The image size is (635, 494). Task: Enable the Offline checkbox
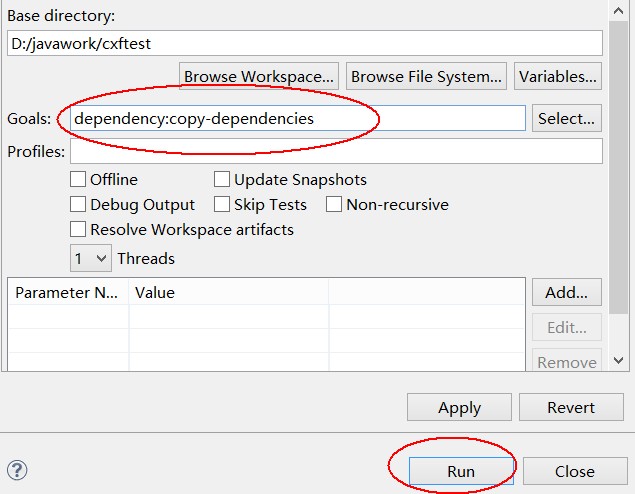coord(78,180)
